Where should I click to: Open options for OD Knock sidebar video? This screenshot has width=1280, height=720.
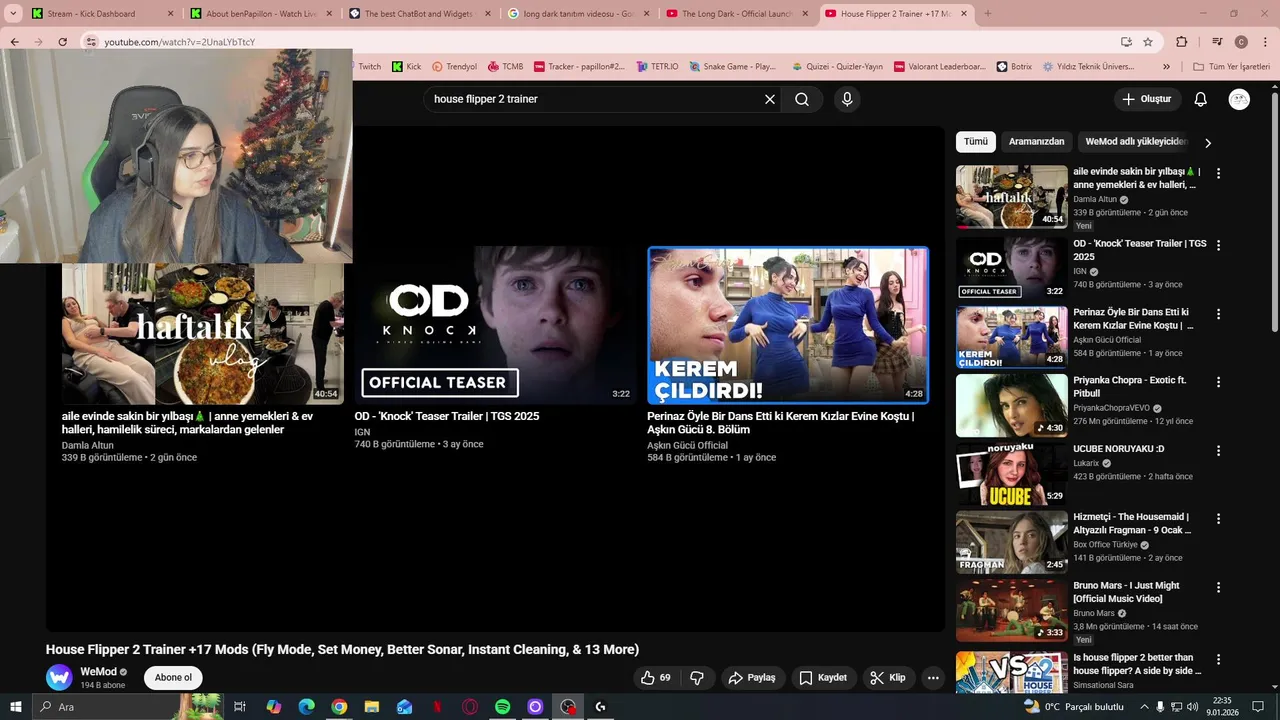pyautogui.click(x=1218, y=245)
